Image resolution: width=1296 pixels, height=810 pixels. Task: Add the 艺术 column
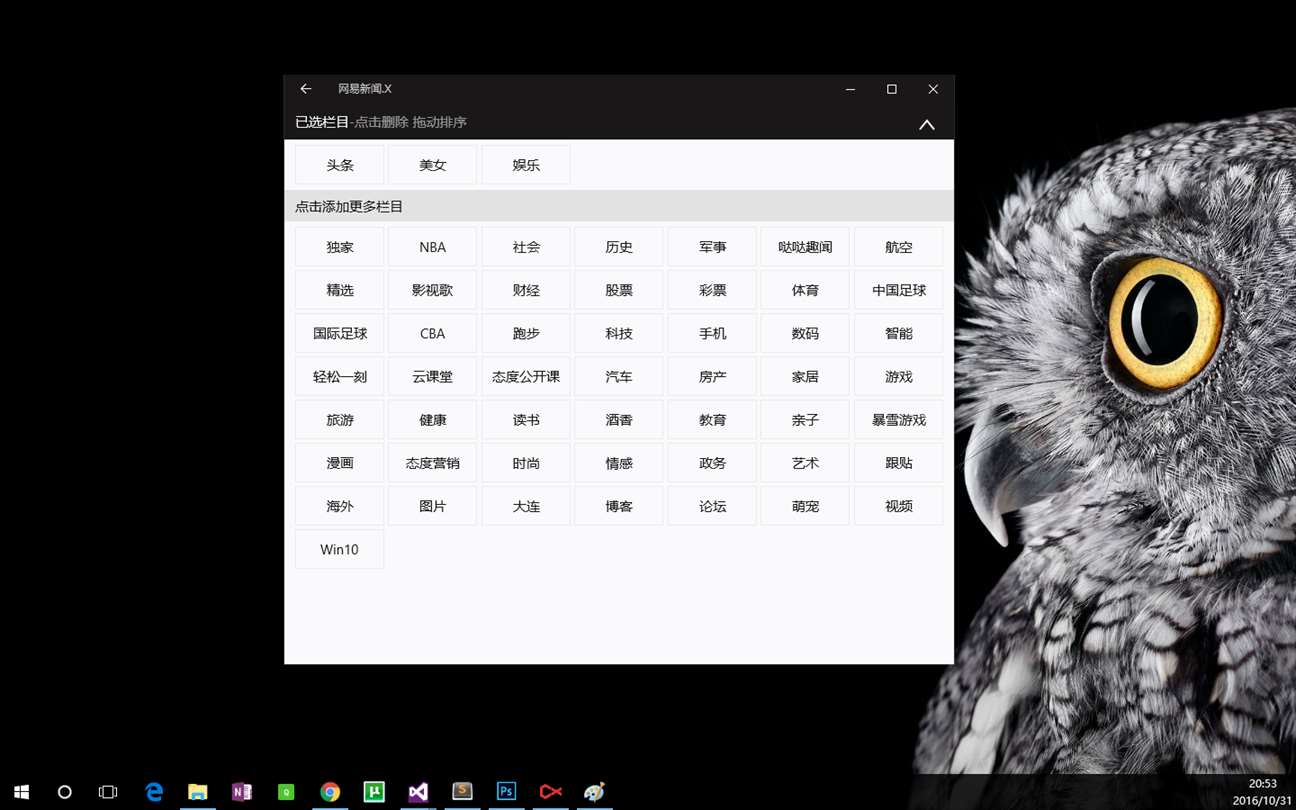805,463
